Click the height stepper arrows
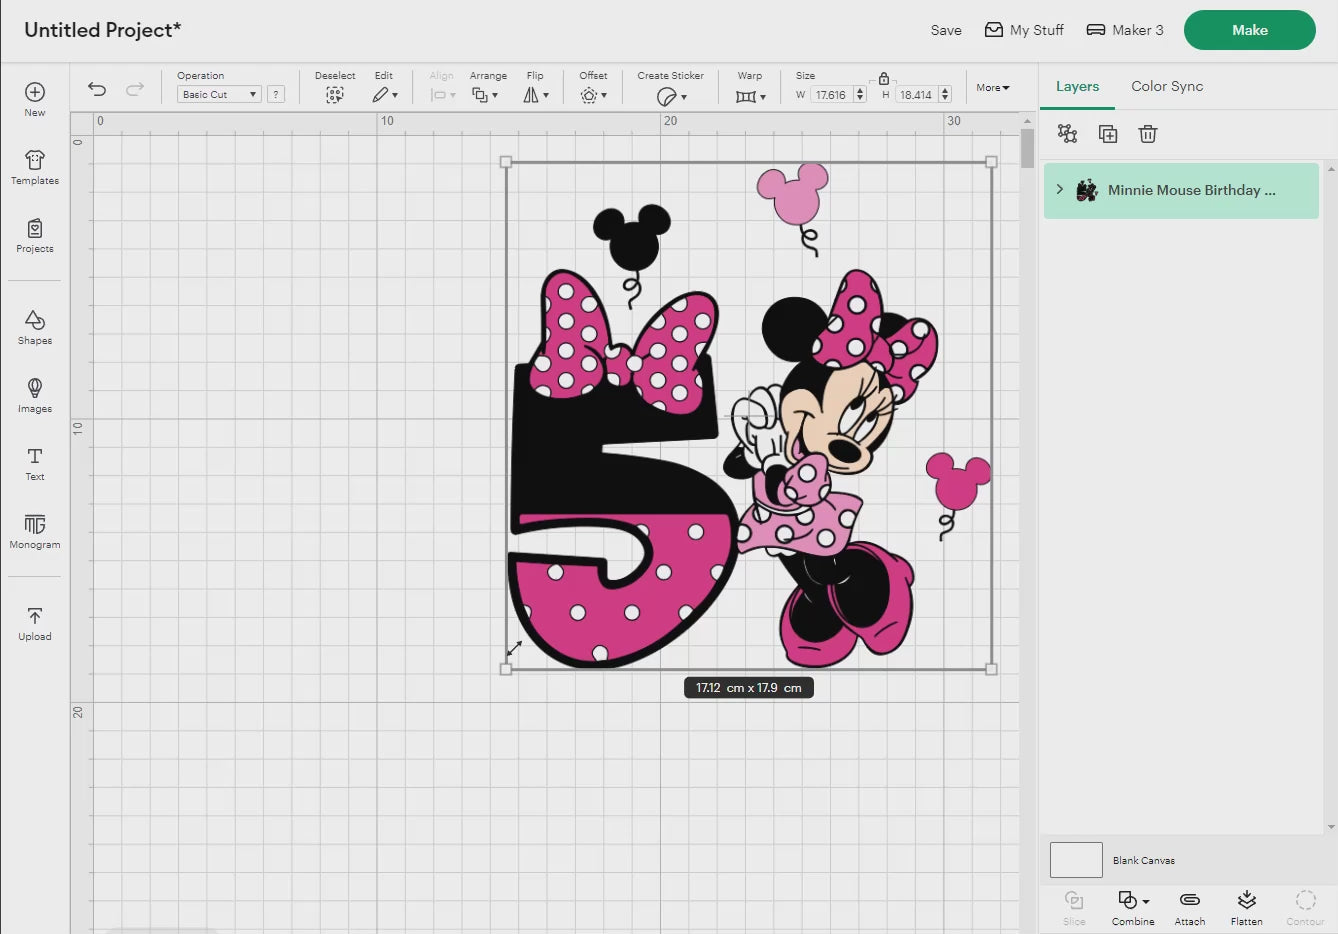1338x934 pixels. click(945, 95)
